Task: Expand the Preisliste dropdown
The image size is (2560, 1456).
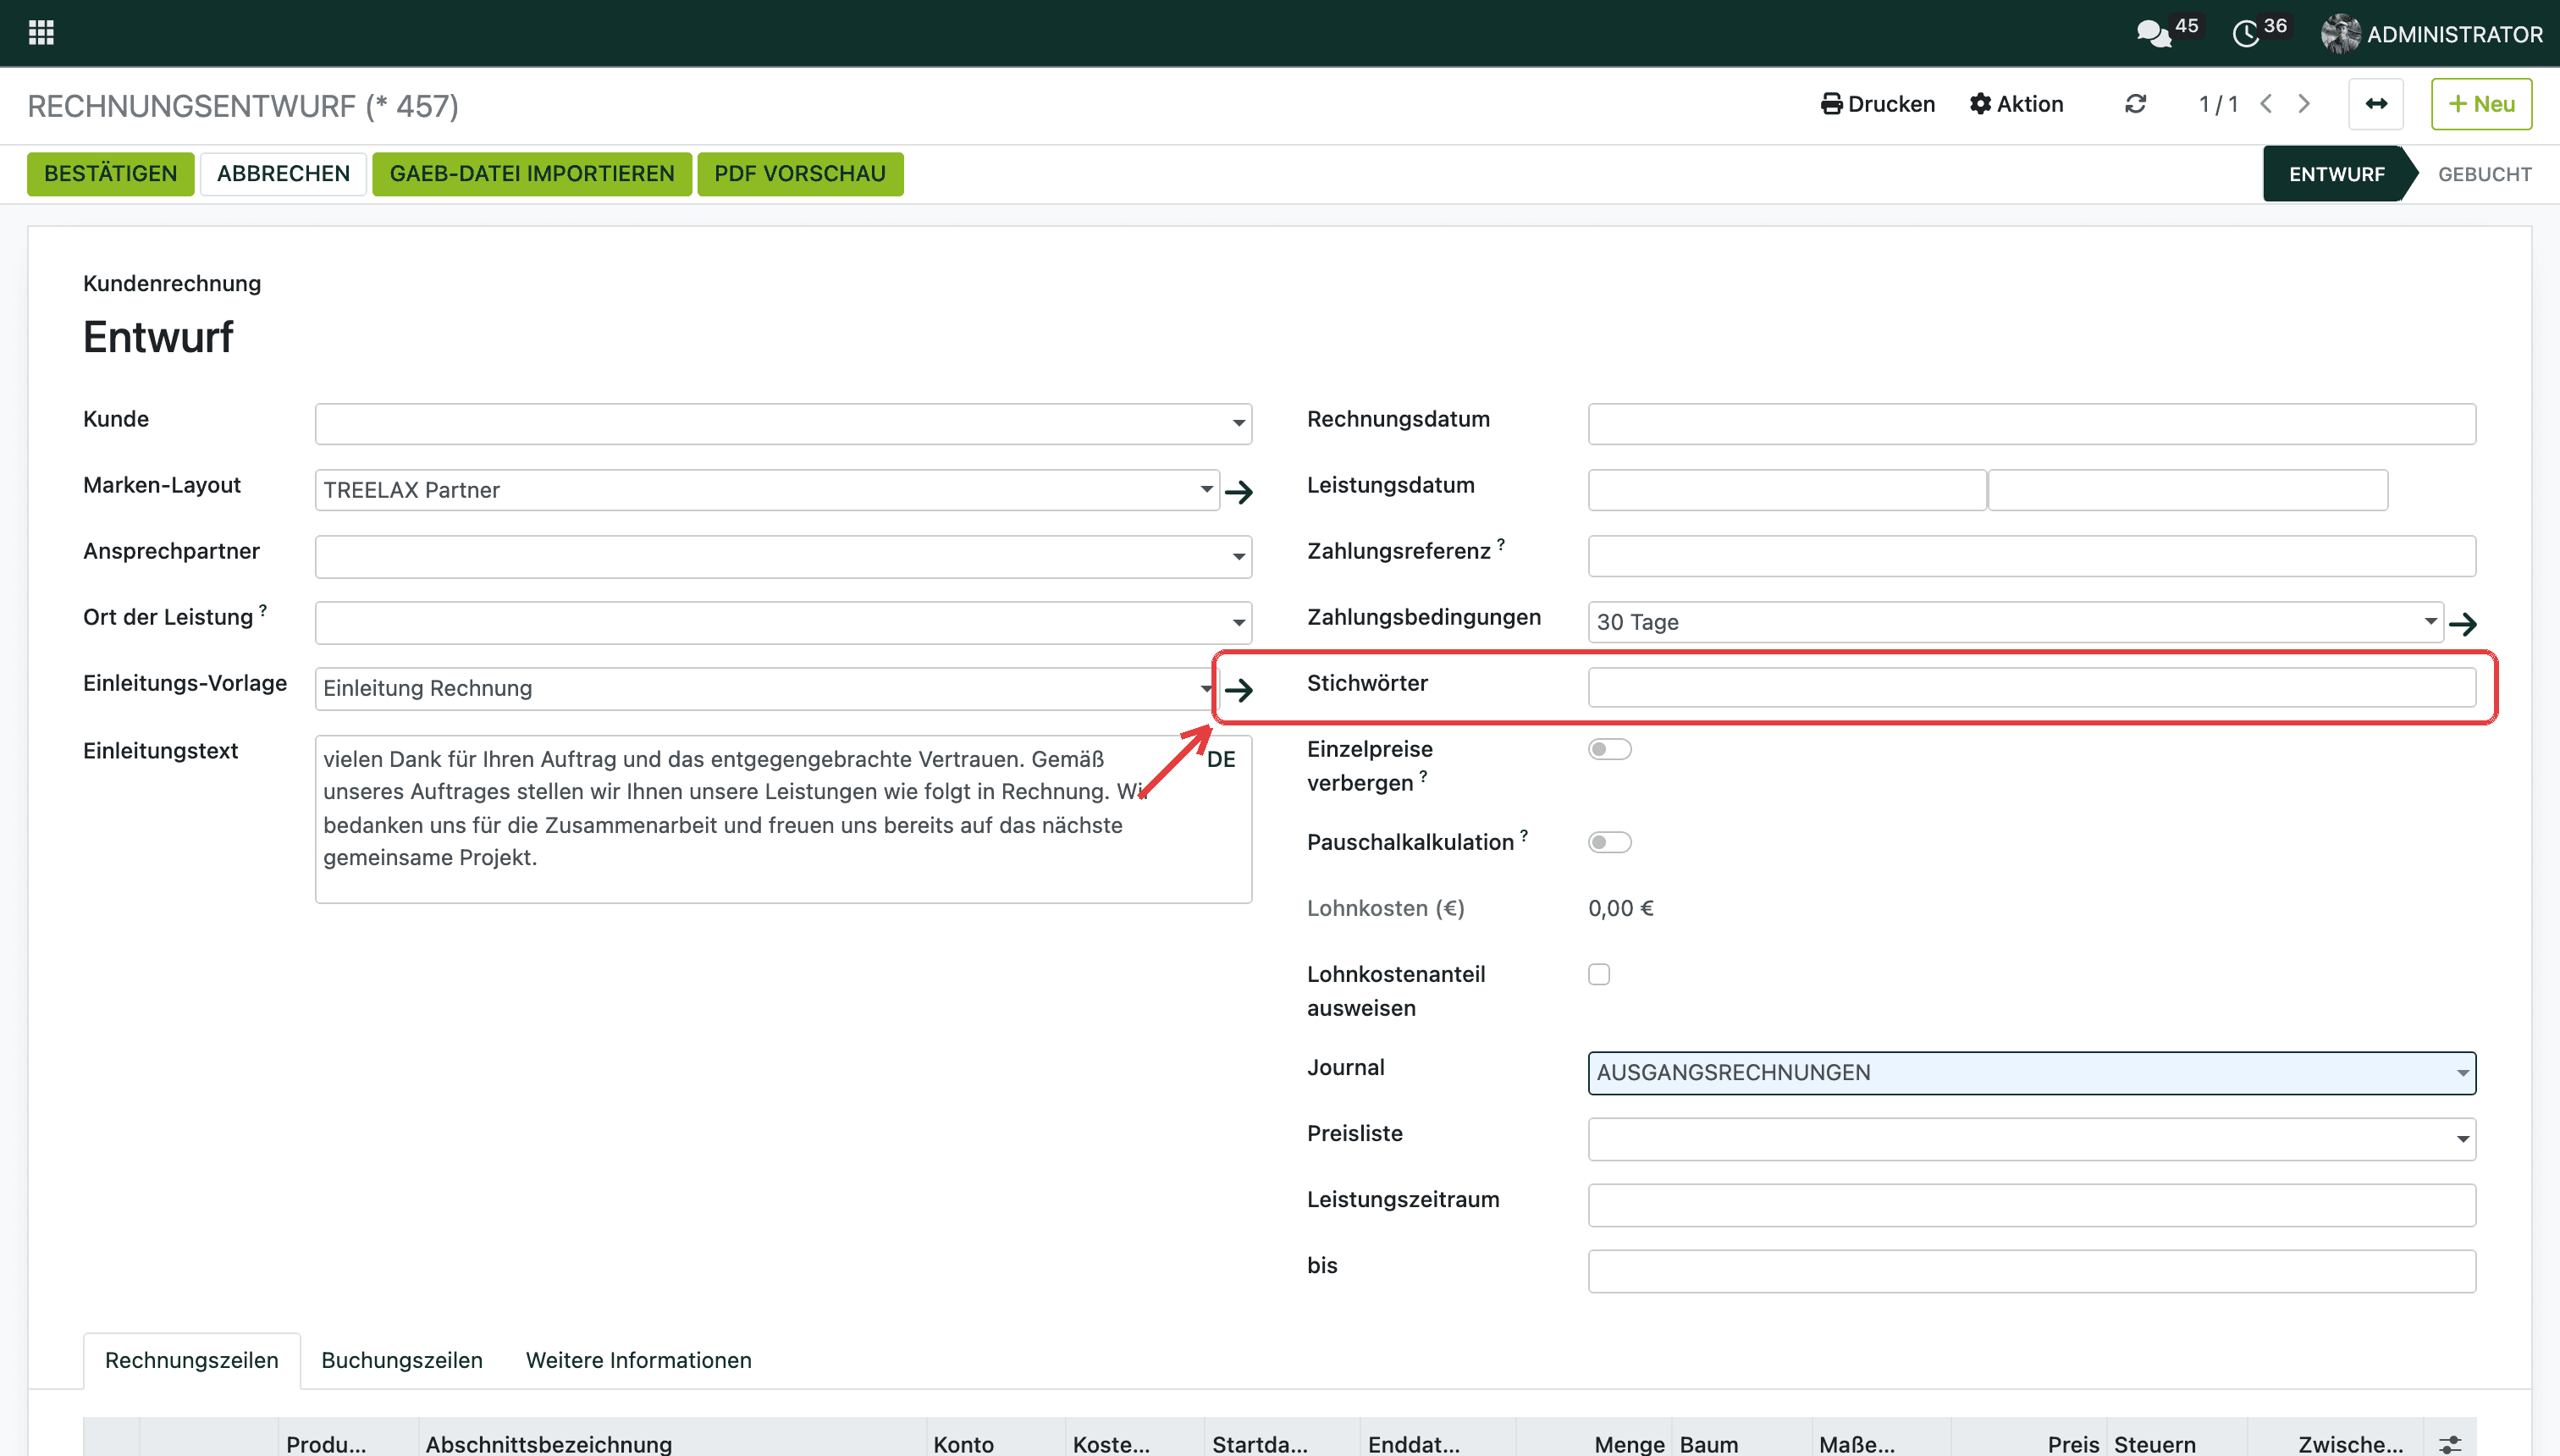Action: click(x=2462, y=1139)
